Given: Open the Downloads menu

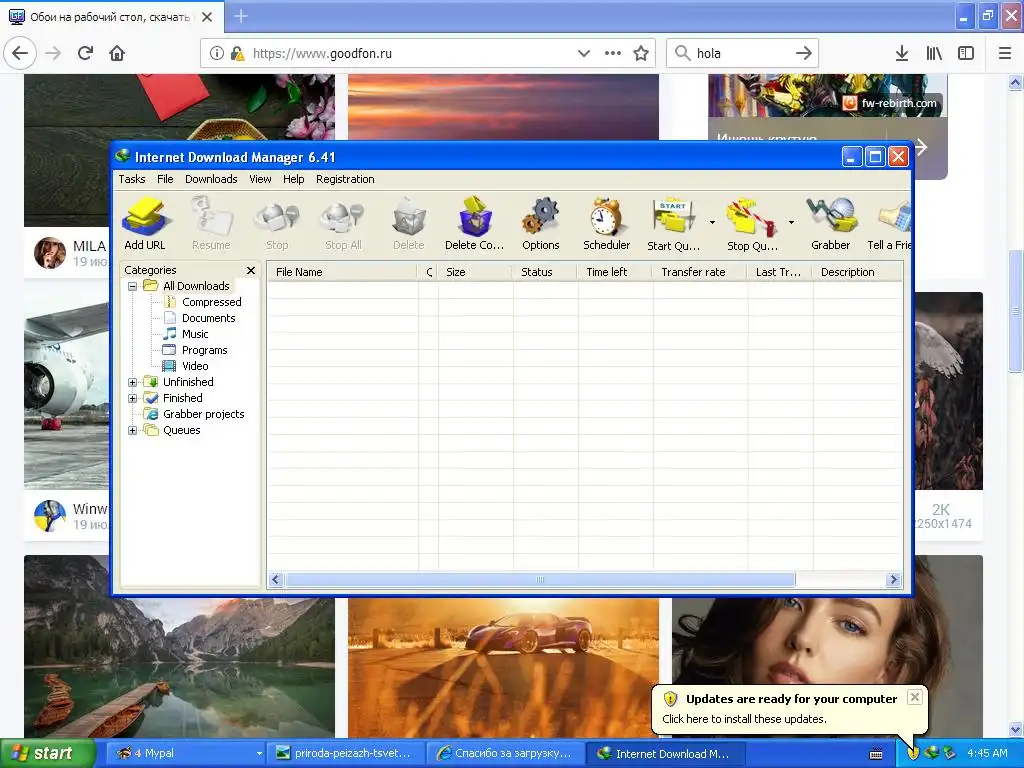Looking at the screenshot, I should pos(211,179).
